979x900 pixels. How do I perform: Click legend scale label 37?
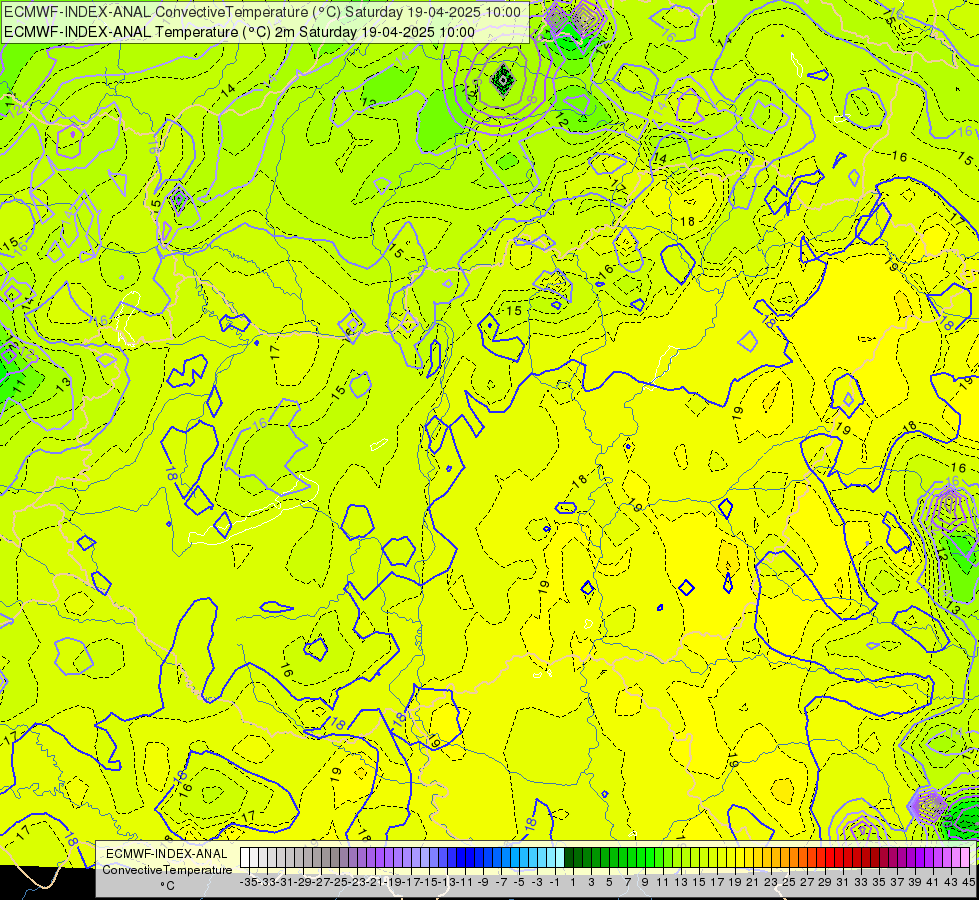click(x=897, y=882)
